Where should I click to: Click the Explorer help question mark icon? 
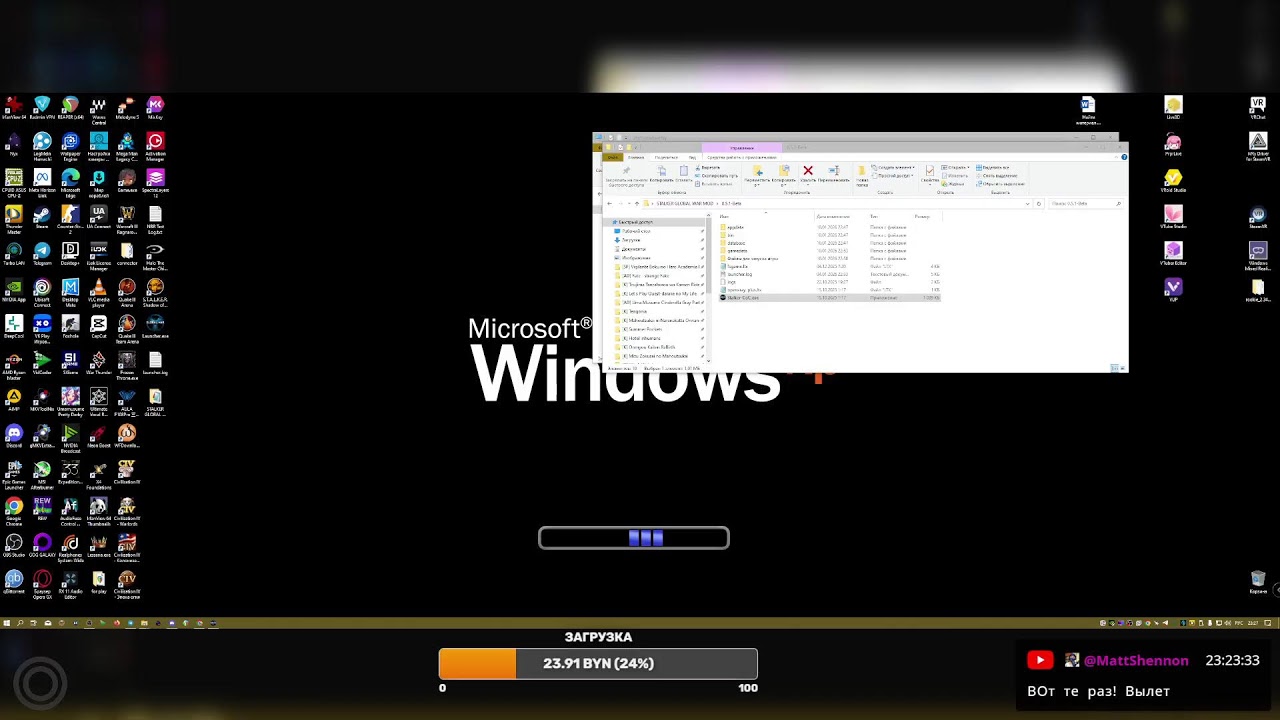[1124, 157]
